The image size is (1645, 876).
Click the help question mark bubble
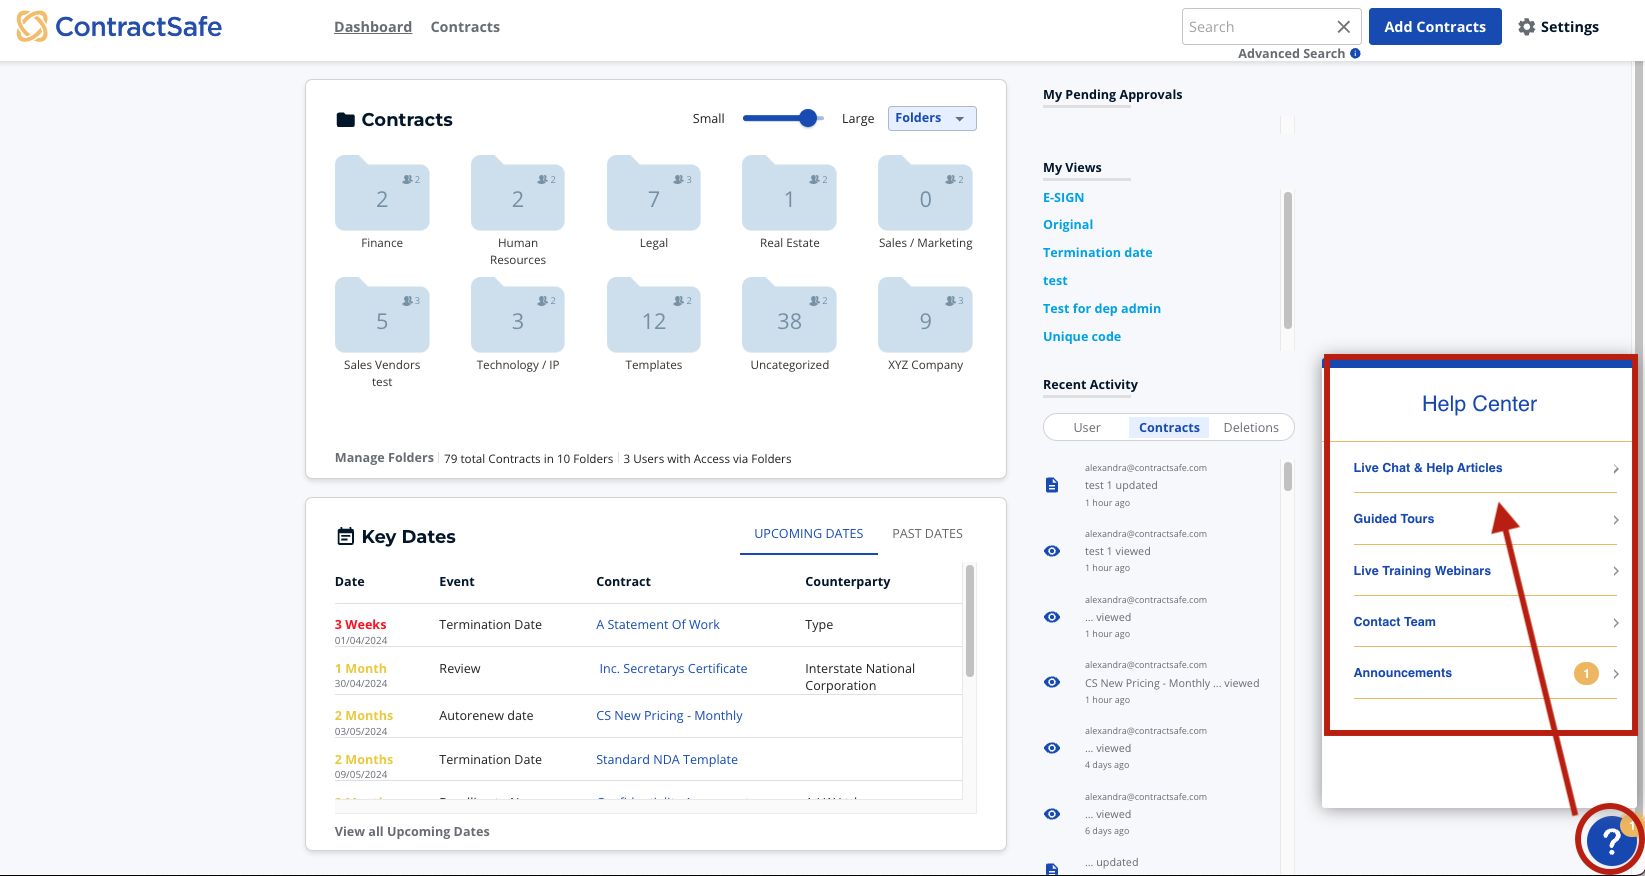[x=1610, y=841]
